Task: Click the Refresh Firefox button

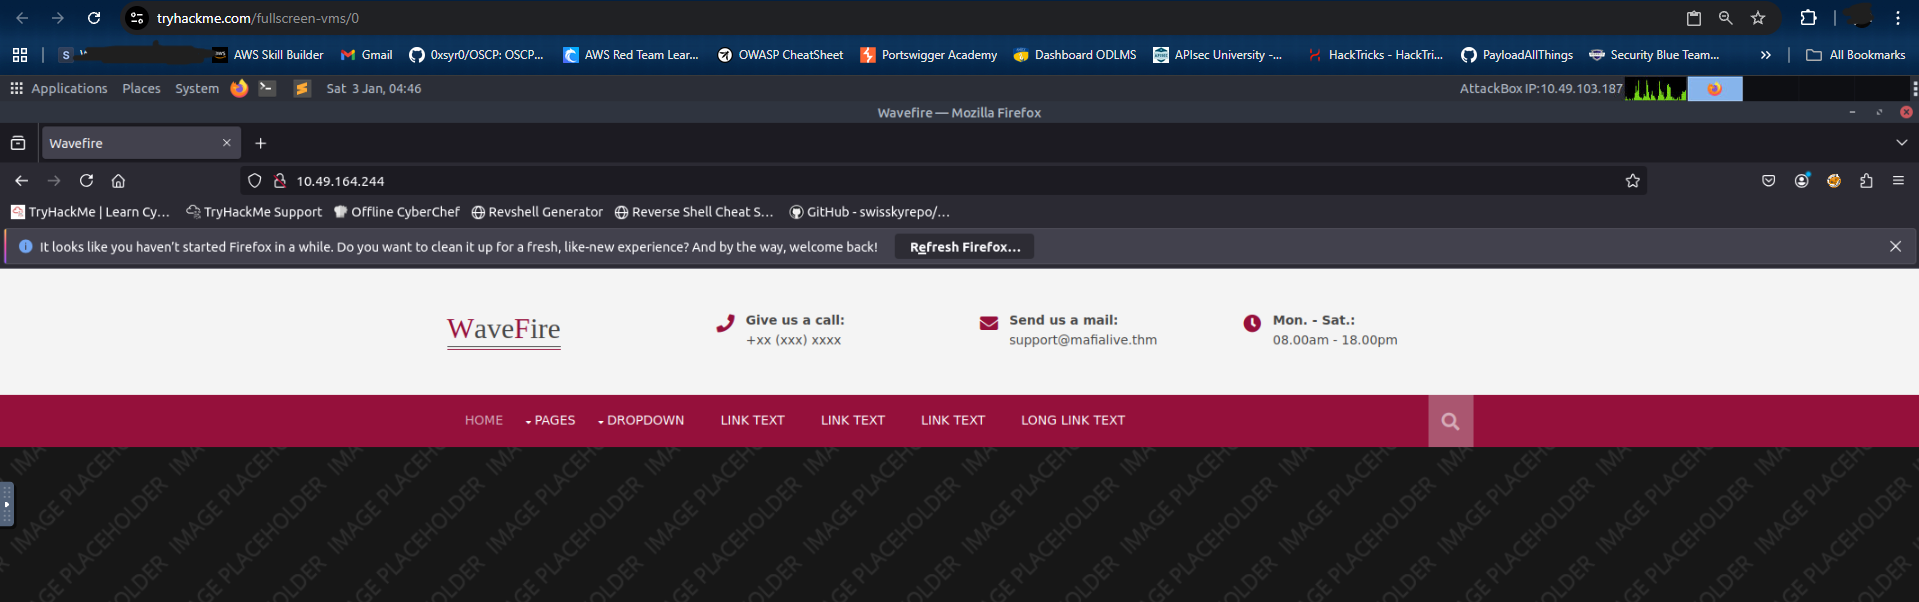Action: point(964,247)
